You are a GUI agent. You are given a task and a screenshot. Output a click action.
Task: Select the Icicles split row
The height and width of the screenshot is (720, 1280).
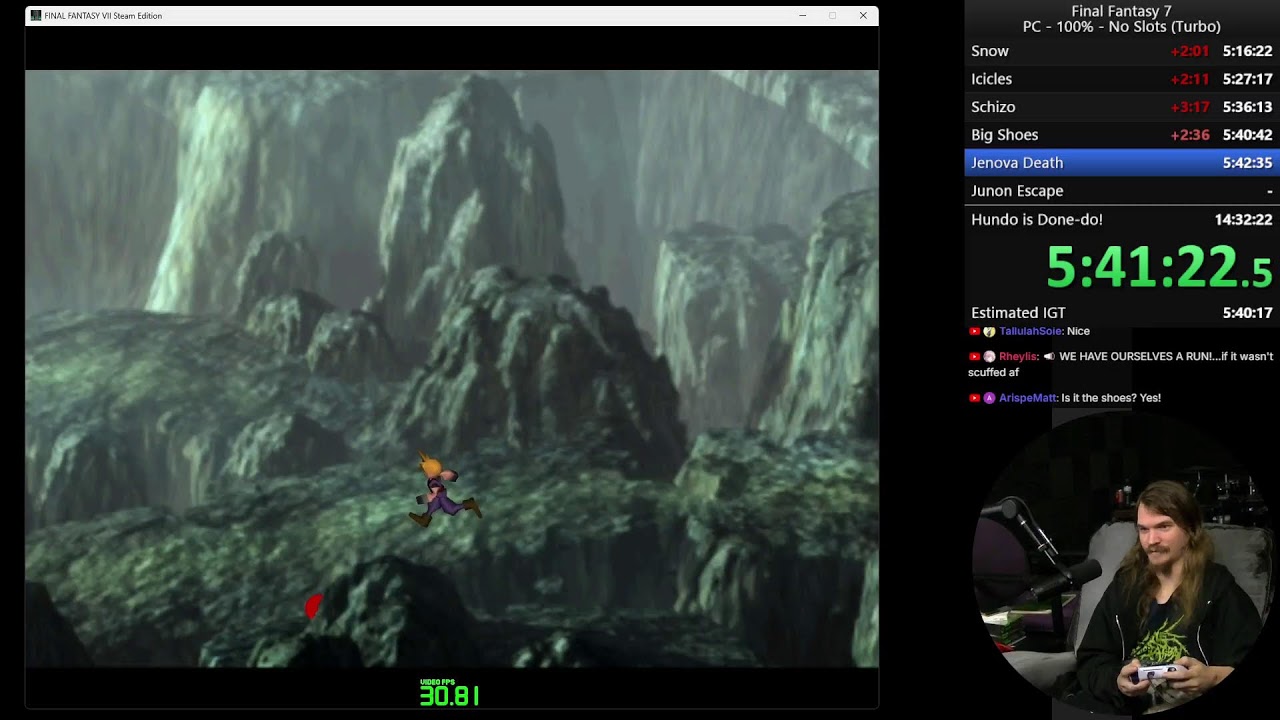coord(1122,79)
